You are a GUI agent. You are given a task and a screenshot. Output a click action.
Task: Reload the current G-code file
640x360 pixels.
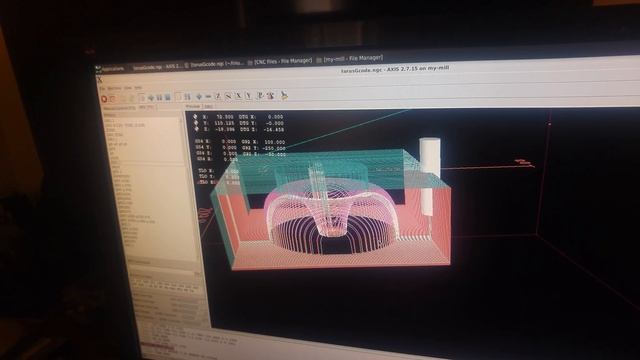131,98
